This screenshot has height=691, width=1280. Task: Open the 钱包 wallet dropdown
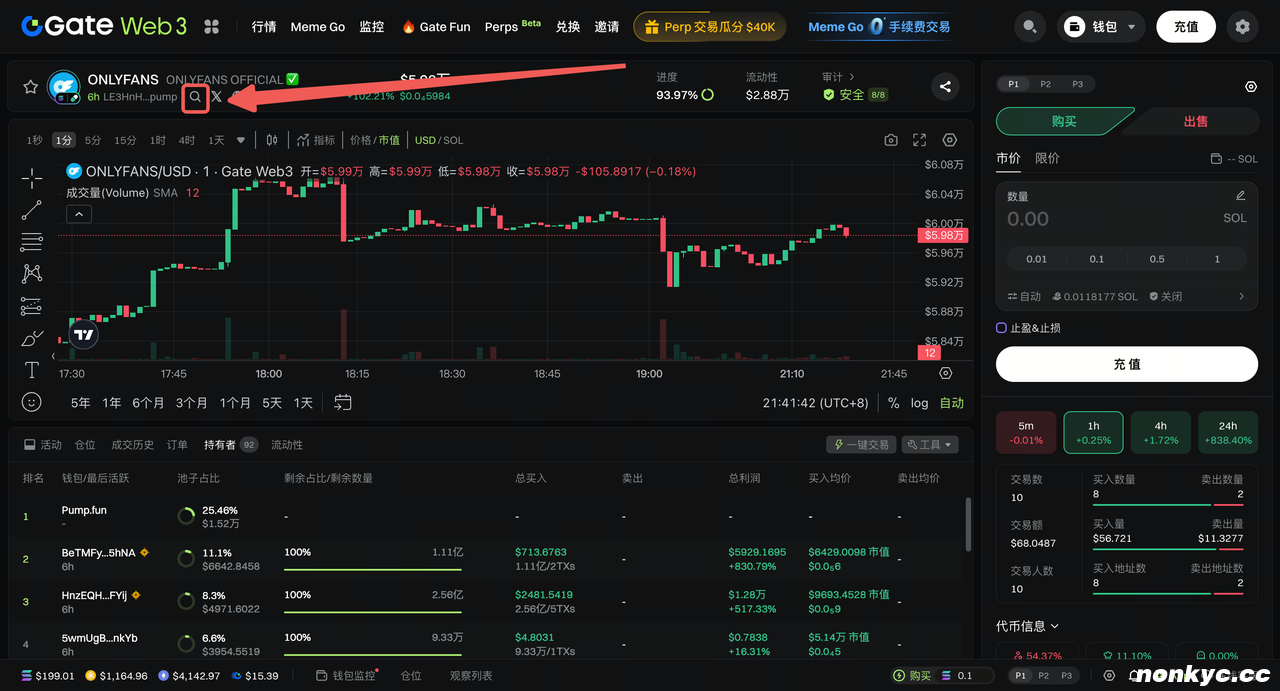click(1101, 27)
